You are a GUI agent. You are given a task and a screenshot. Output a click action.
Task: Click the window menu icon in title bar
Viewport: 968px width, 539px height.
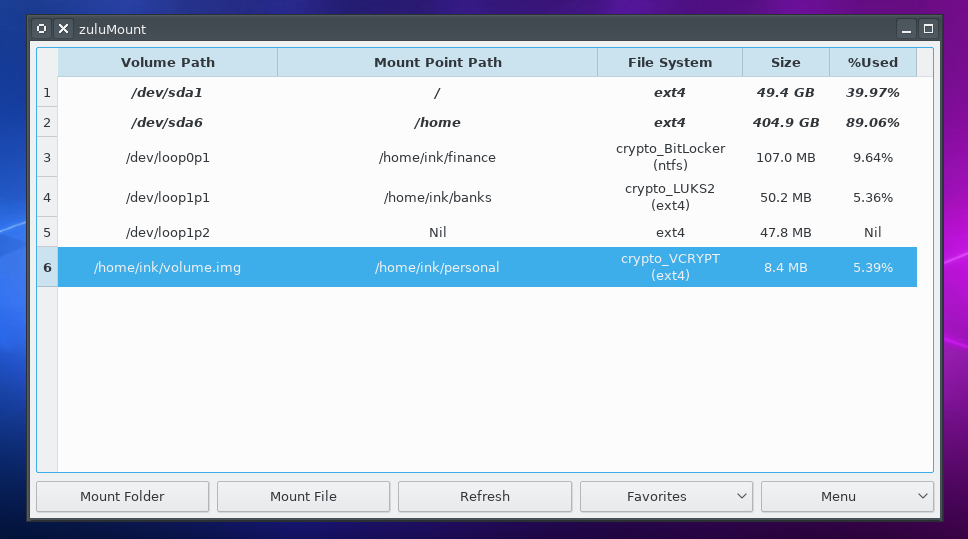41,29
